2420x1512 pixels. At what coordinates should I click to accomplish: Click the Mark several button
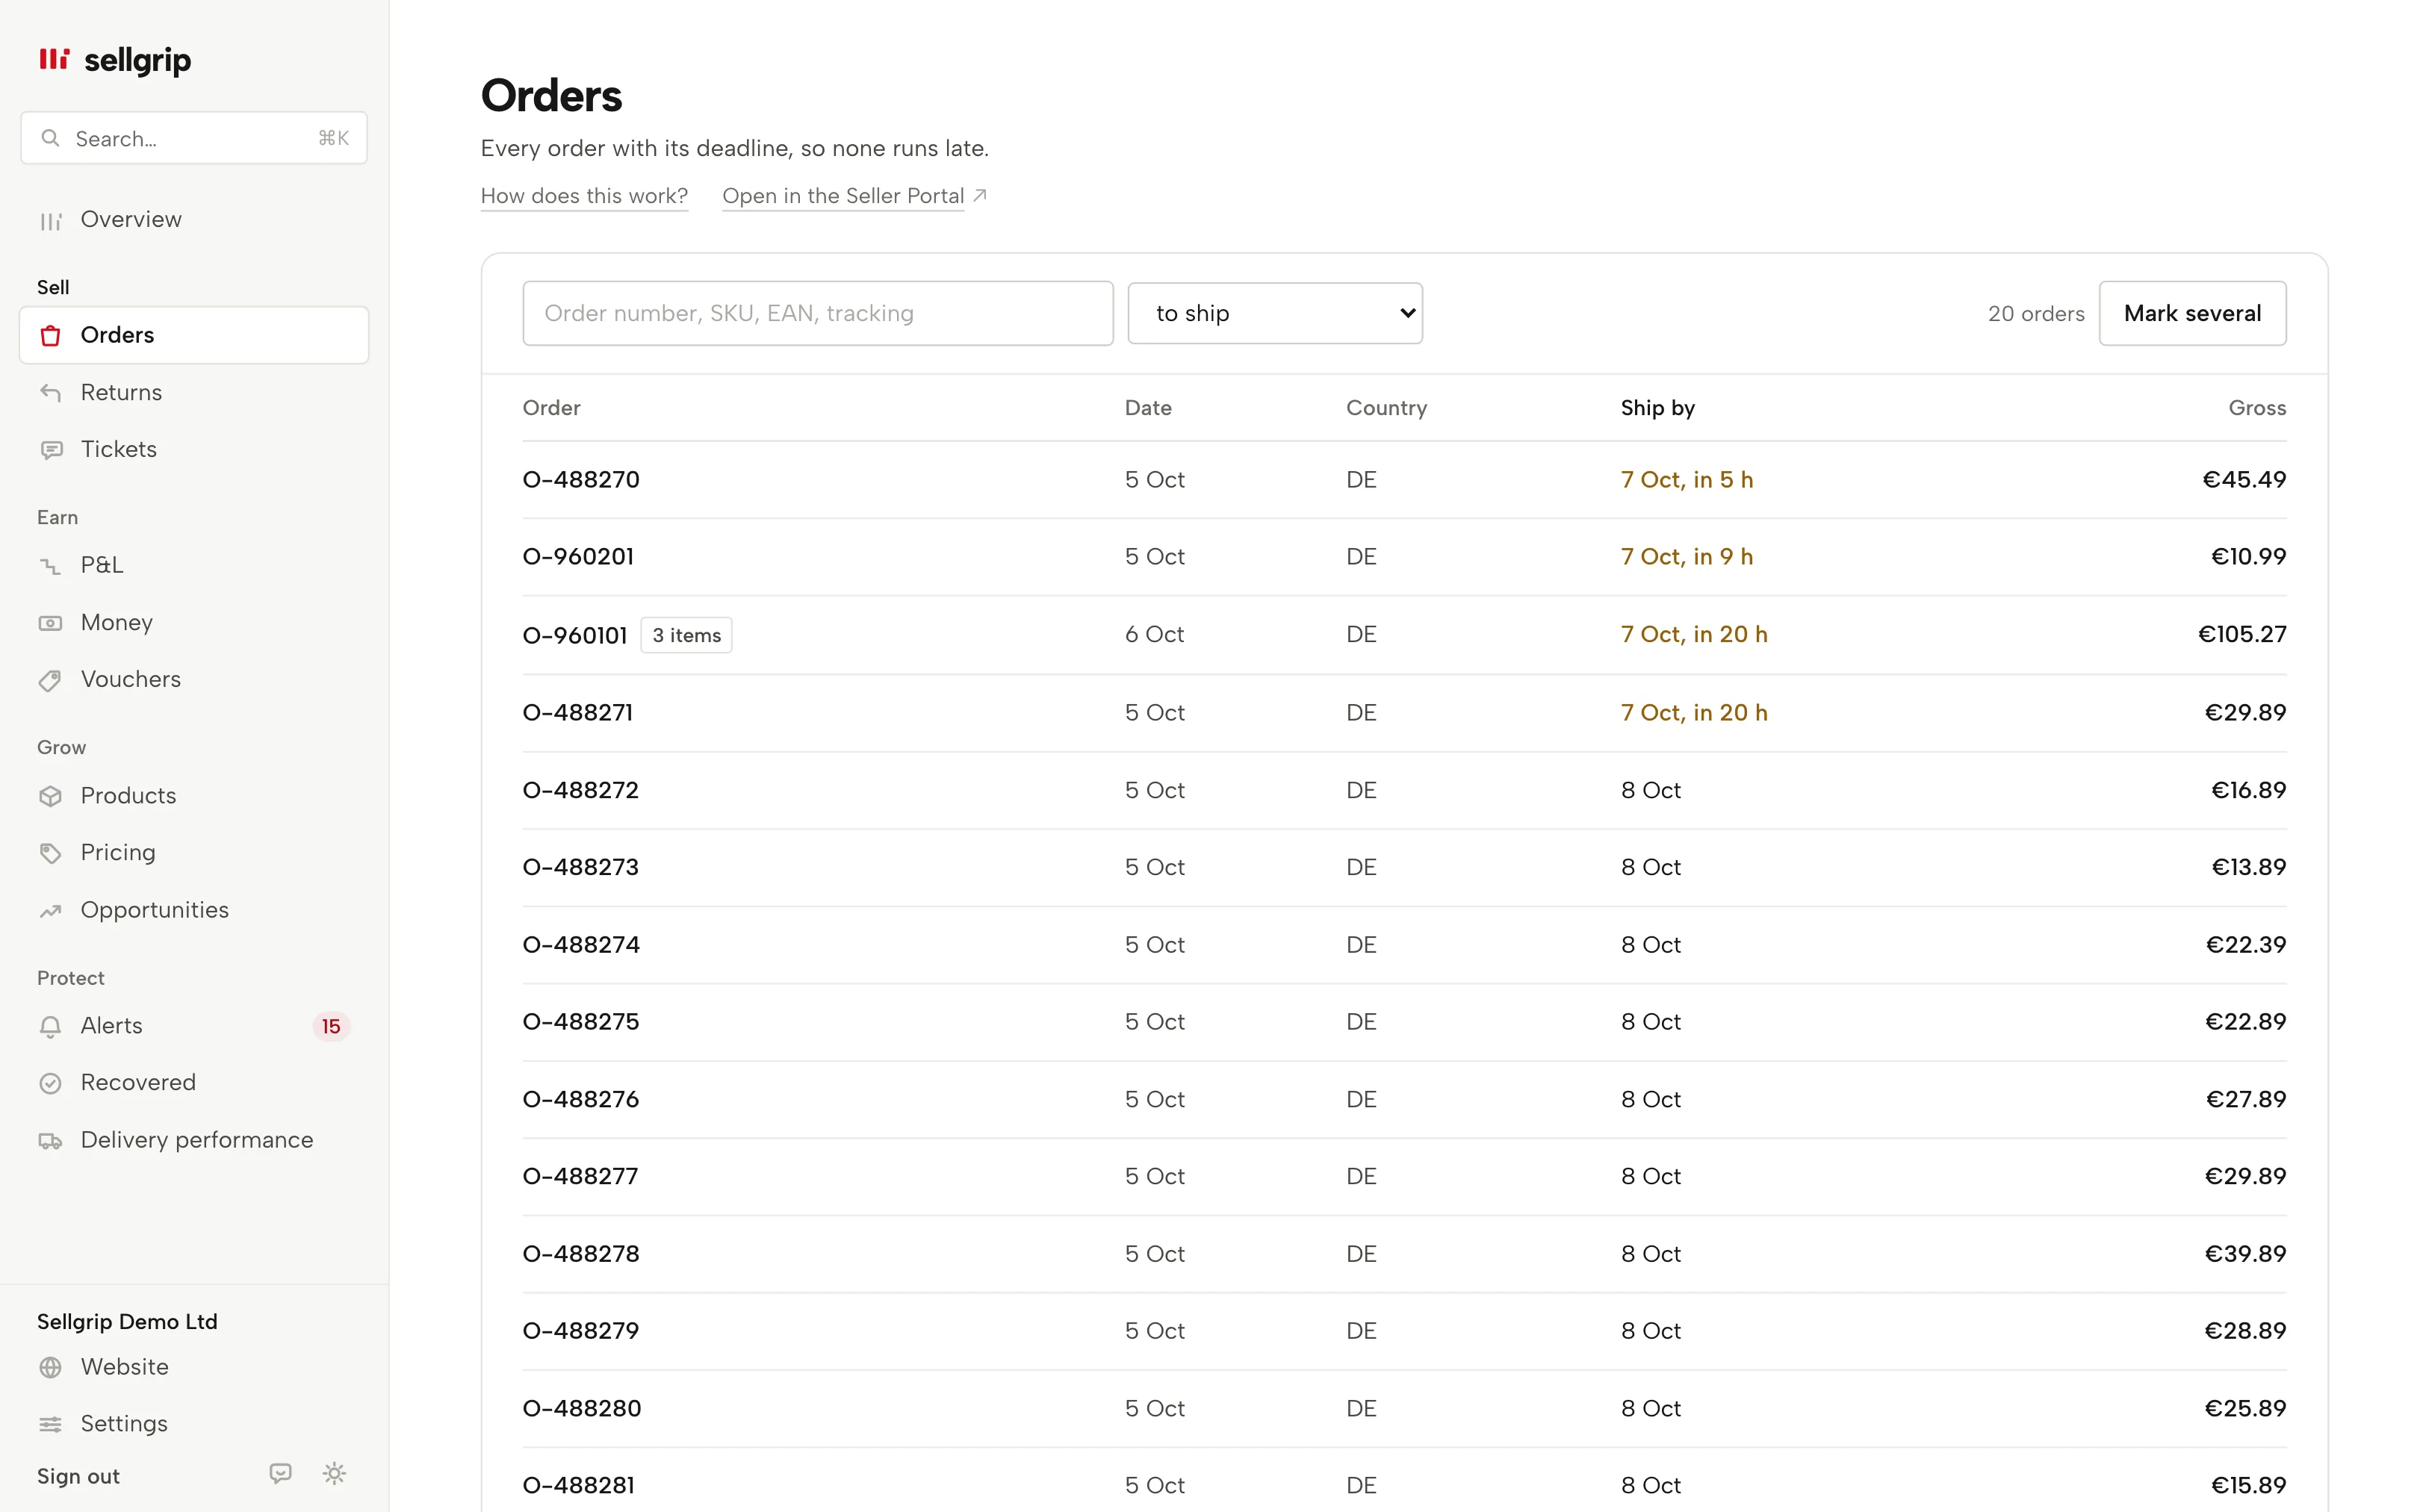coord(2192,313)
